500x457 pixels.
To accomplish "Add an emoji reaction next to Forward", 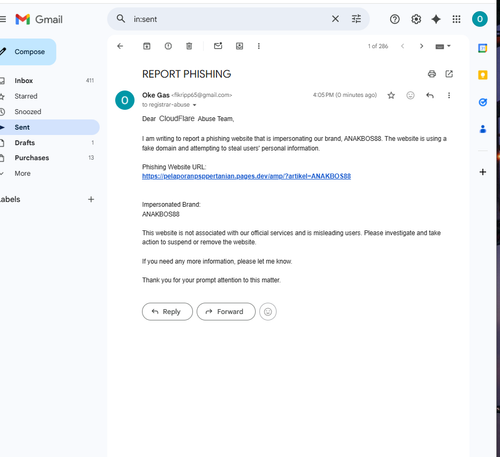I will pos(268,312).
